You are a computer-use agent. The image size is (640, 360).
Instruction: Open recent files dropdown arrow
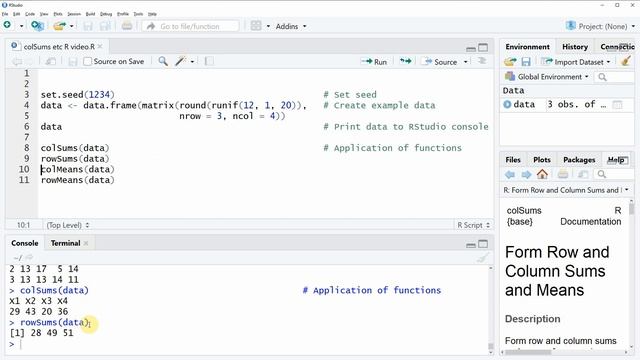(71, 26)
